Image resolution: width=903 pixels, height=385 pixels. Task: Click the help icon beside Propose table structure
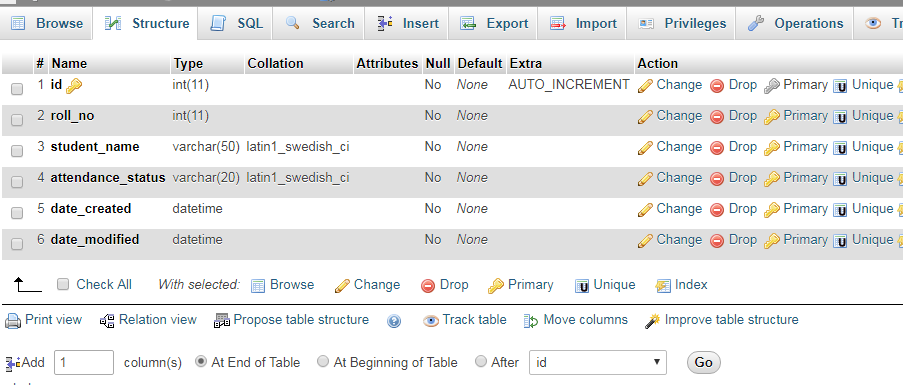click(394, 321)
